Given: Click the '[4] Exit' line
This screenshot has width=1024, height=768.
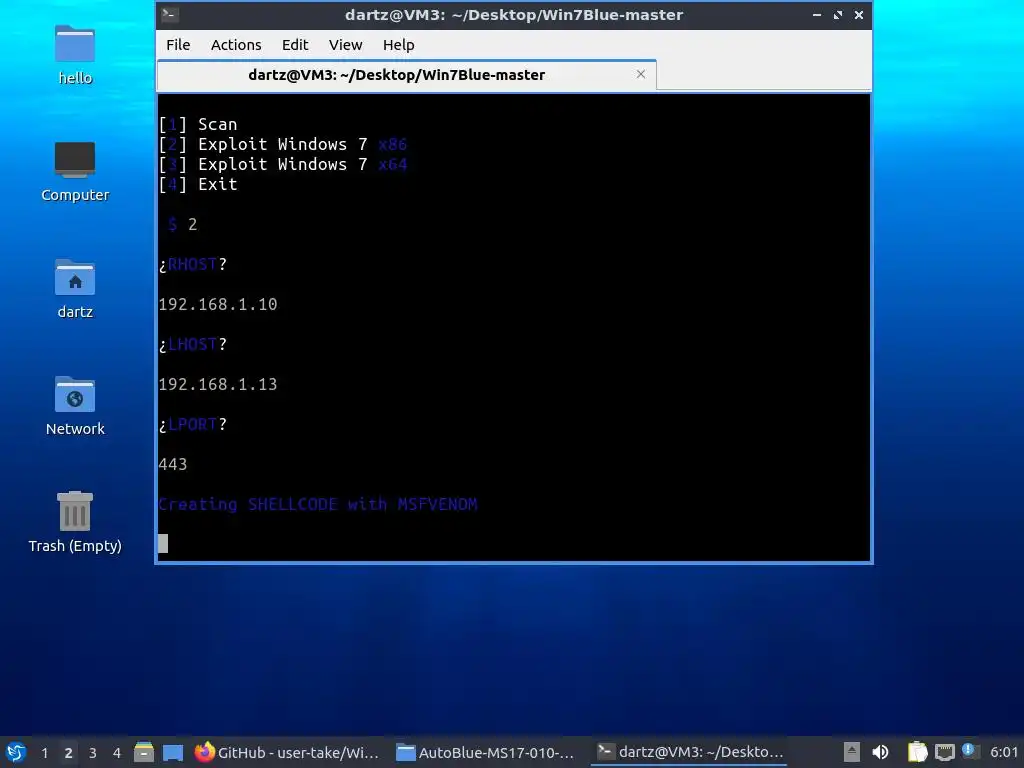Looking at the screenshot, I should click(198, 185).
